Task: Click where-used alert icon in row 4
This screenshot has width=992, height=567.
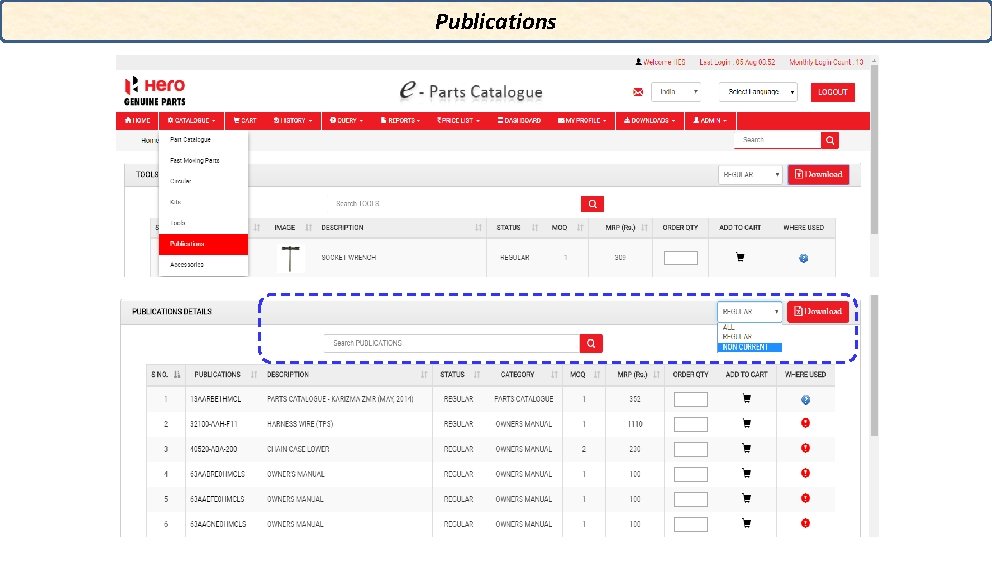Action: pos(805,473)
